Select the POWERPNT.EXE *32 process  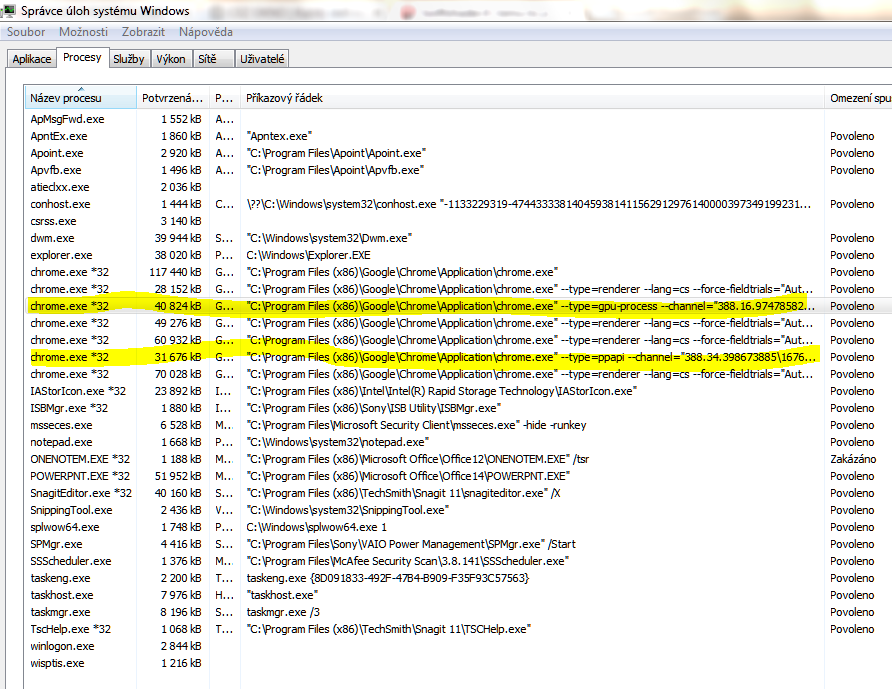coord(80,476)
